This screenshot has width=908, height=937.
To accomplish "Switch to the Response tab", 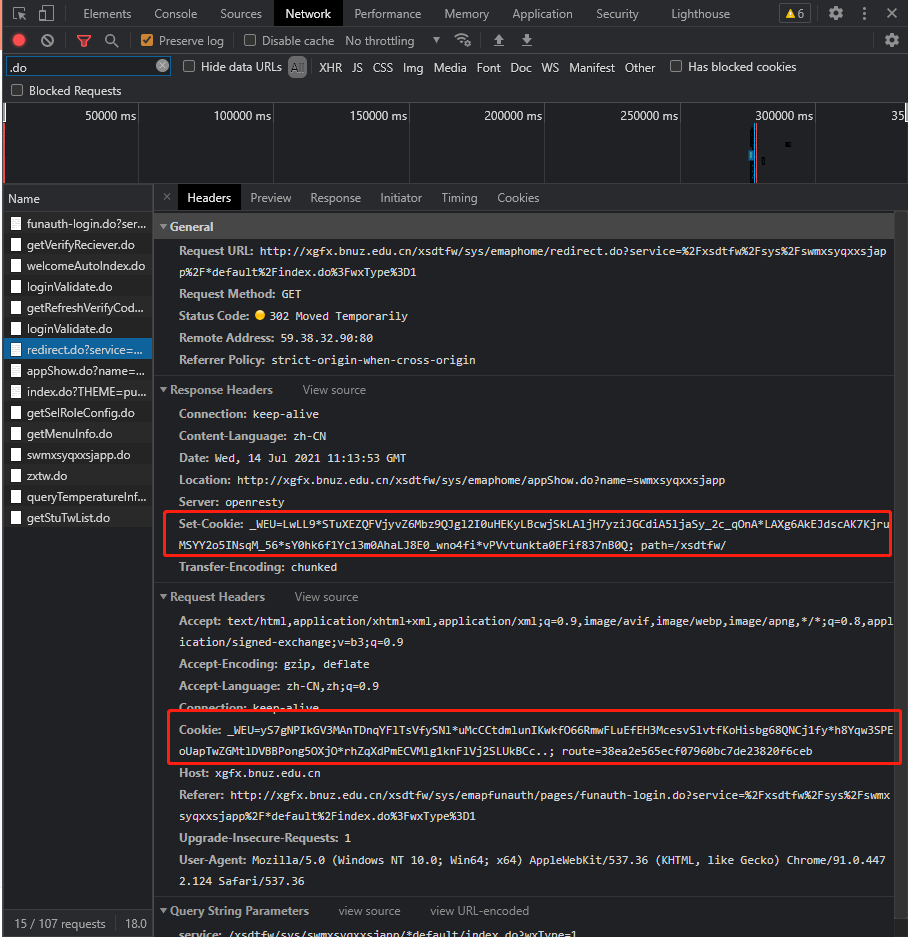I will tap(335, 198).
